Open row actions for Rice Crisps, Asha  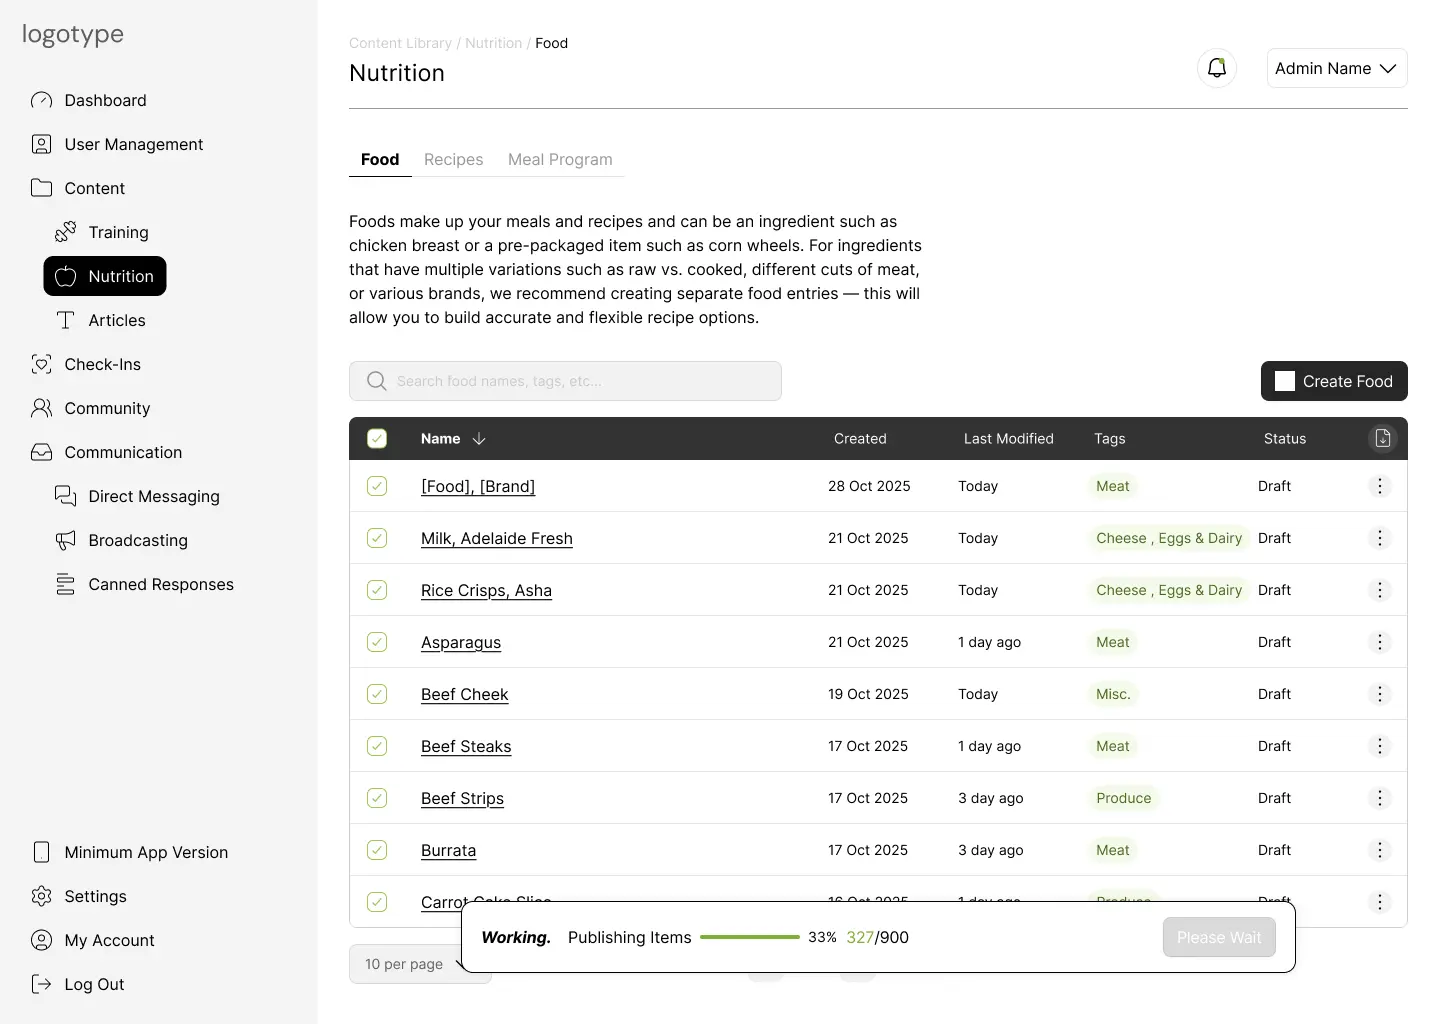coord(1380,590)
